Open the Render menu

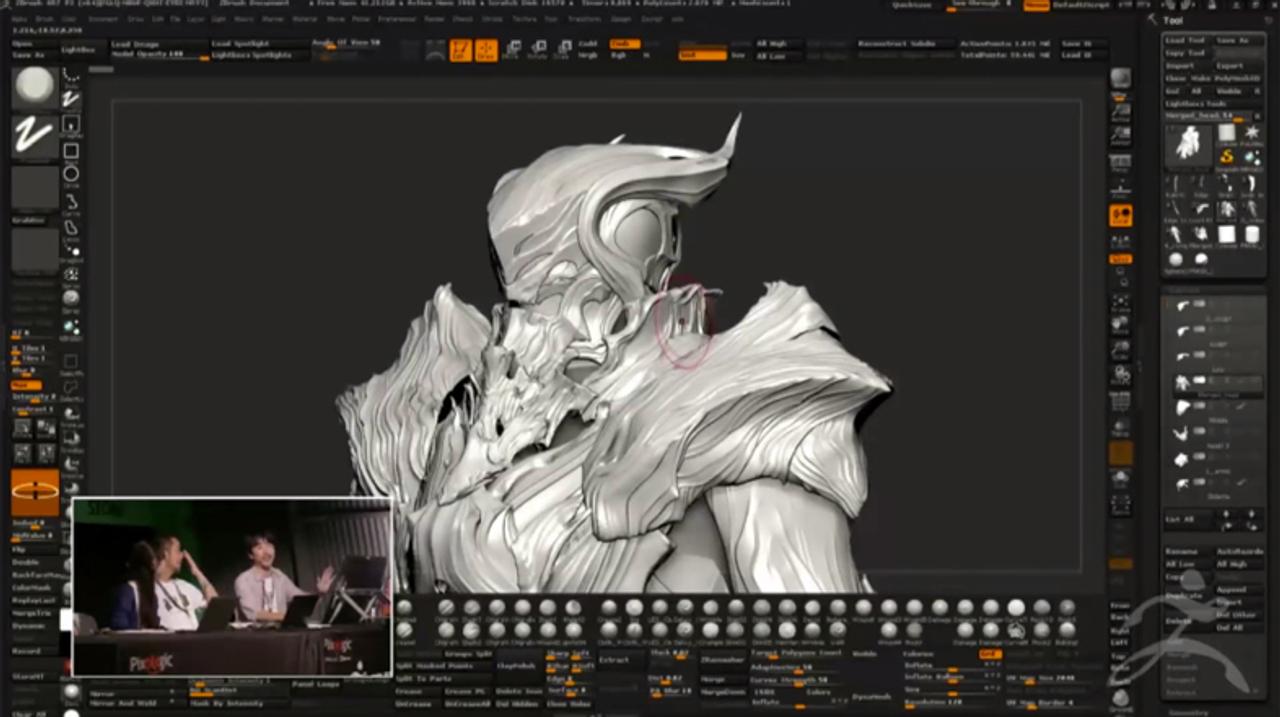click(x=434, y=19)
